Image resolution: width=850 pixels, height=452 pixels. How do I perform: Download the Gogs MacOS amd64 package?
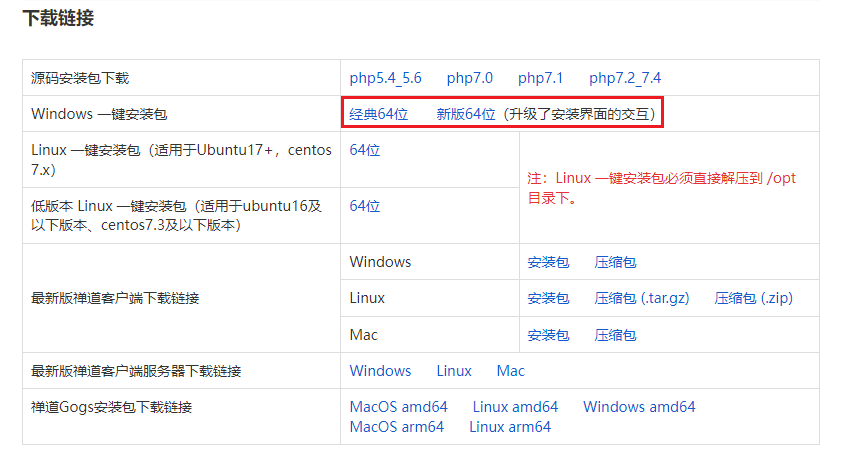tap(398, 407)
